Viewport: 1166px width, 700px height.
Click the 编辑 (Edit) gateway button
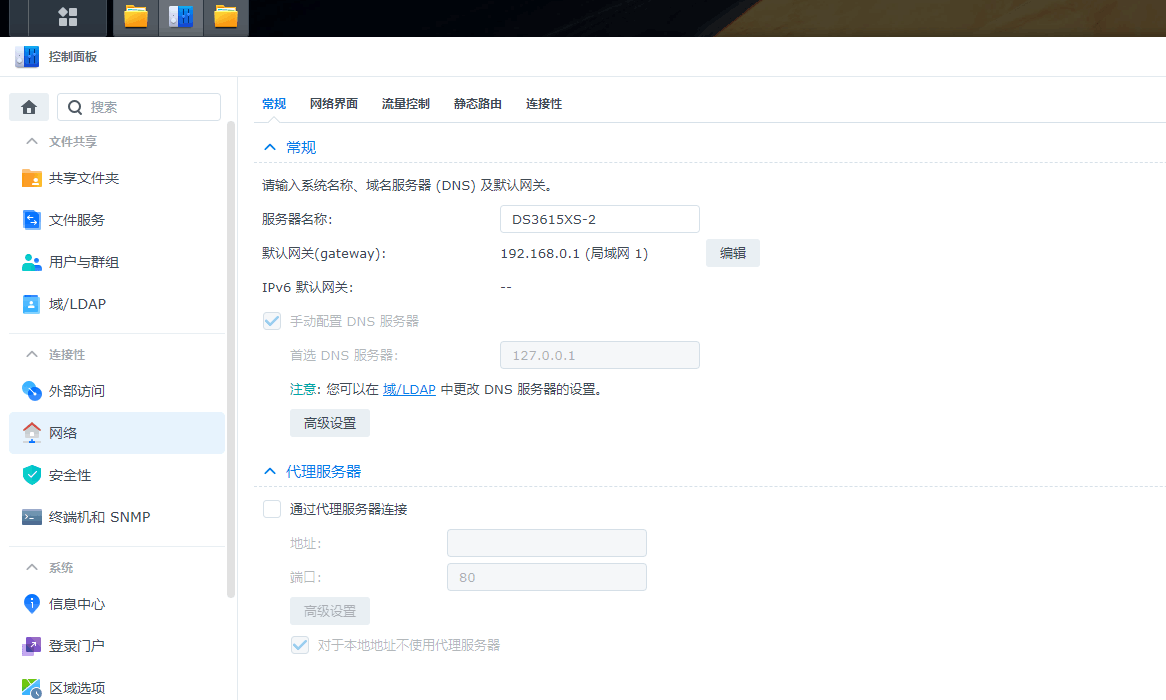(732, 253)
